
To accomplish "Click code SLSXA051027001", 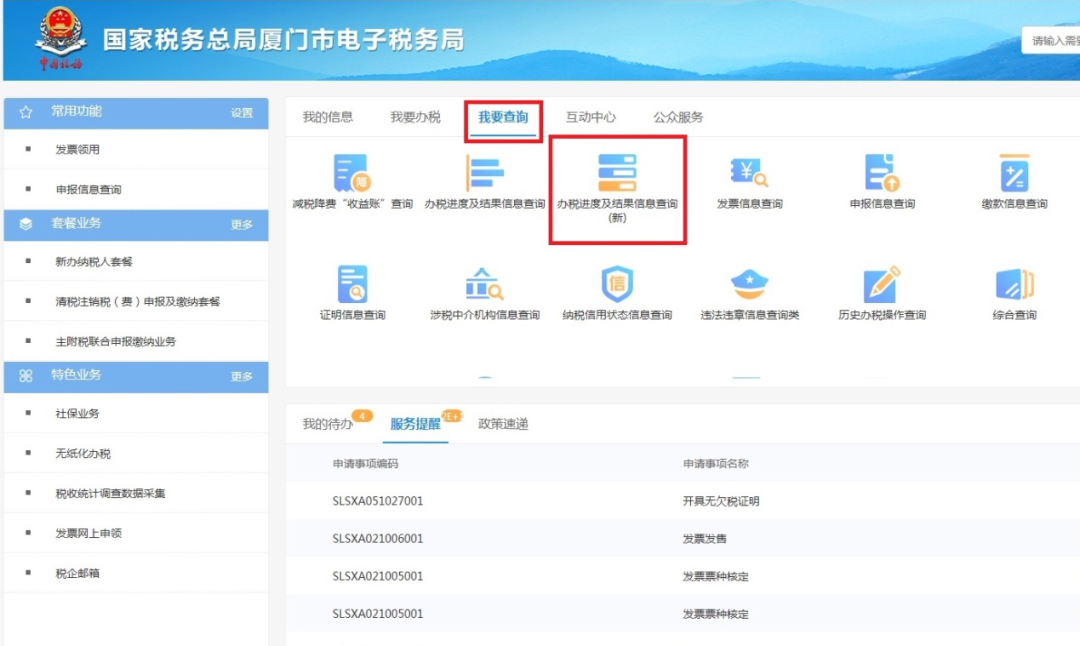I will [x=377, y=501].
